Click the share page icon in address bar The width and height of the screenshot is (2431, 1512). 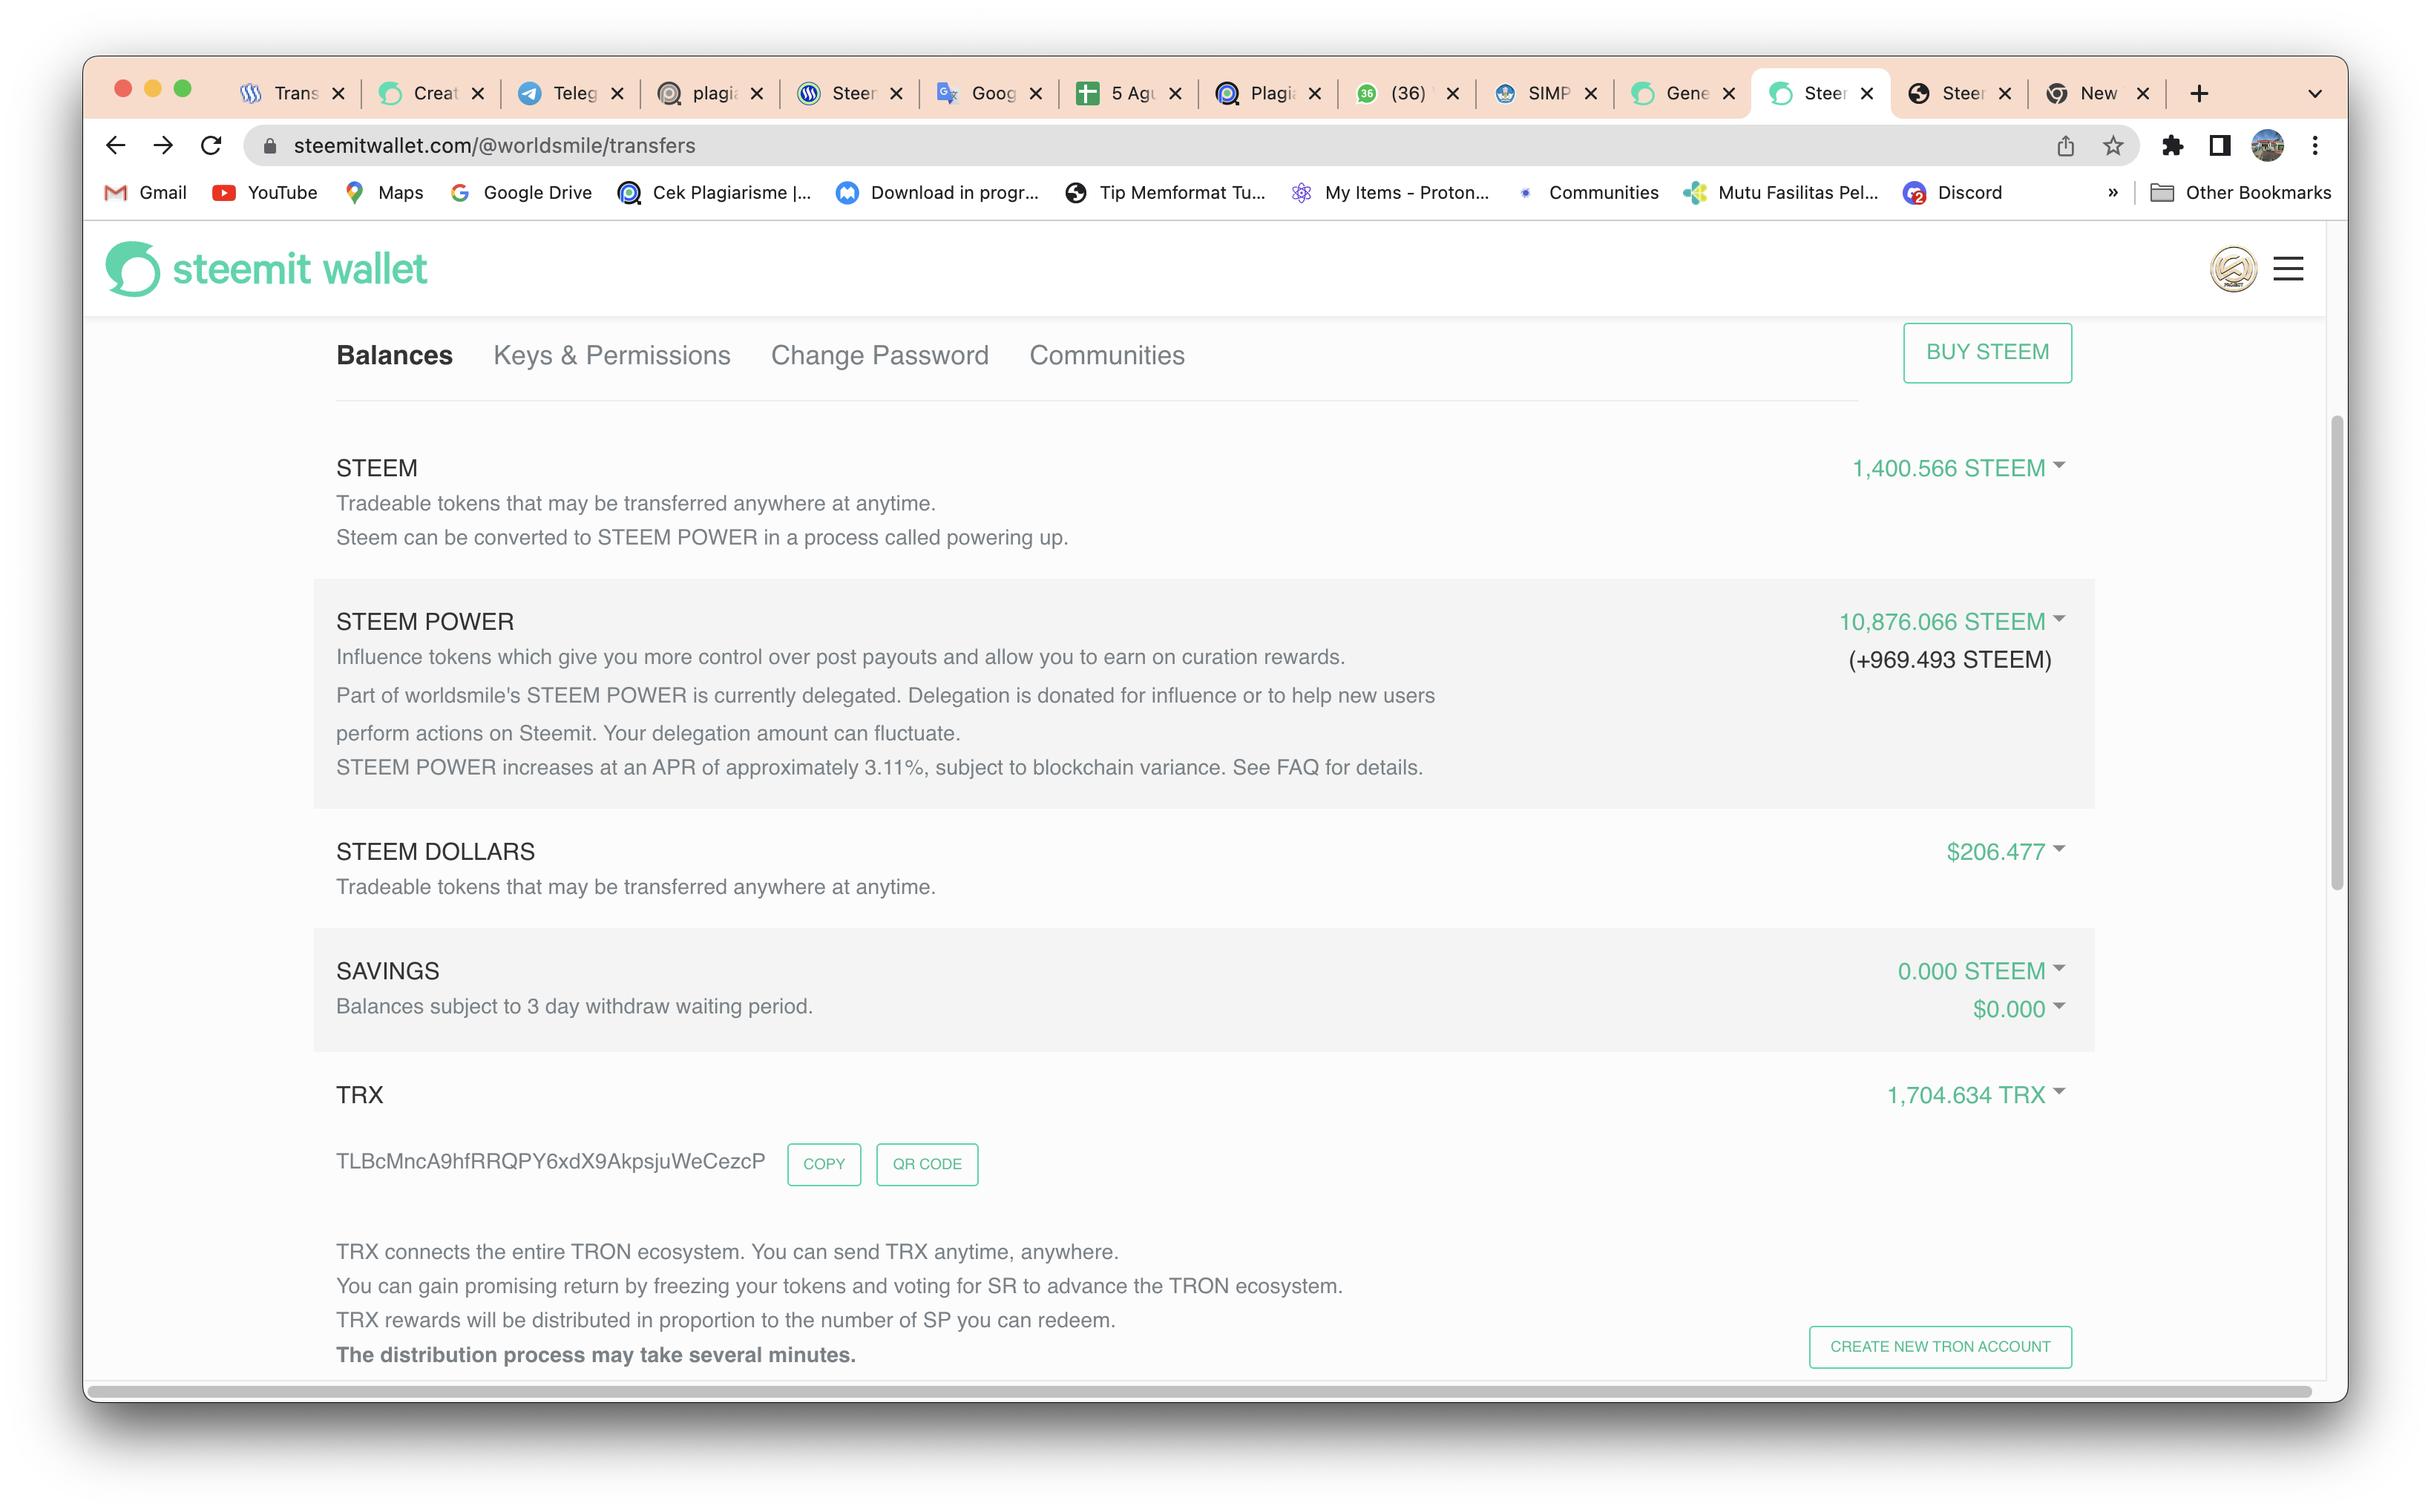tap(2065, 146)
